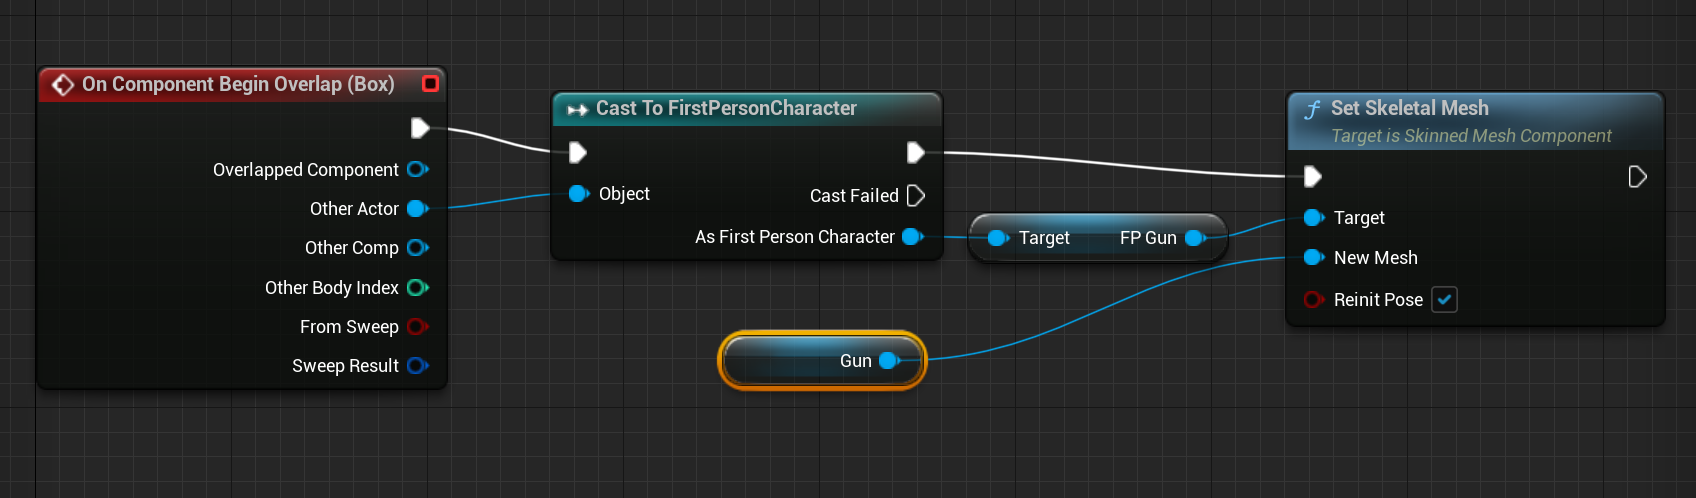Select the Cast To FirstPersonCharacter node title
The image size is (1696, 498).
point(726,108)
